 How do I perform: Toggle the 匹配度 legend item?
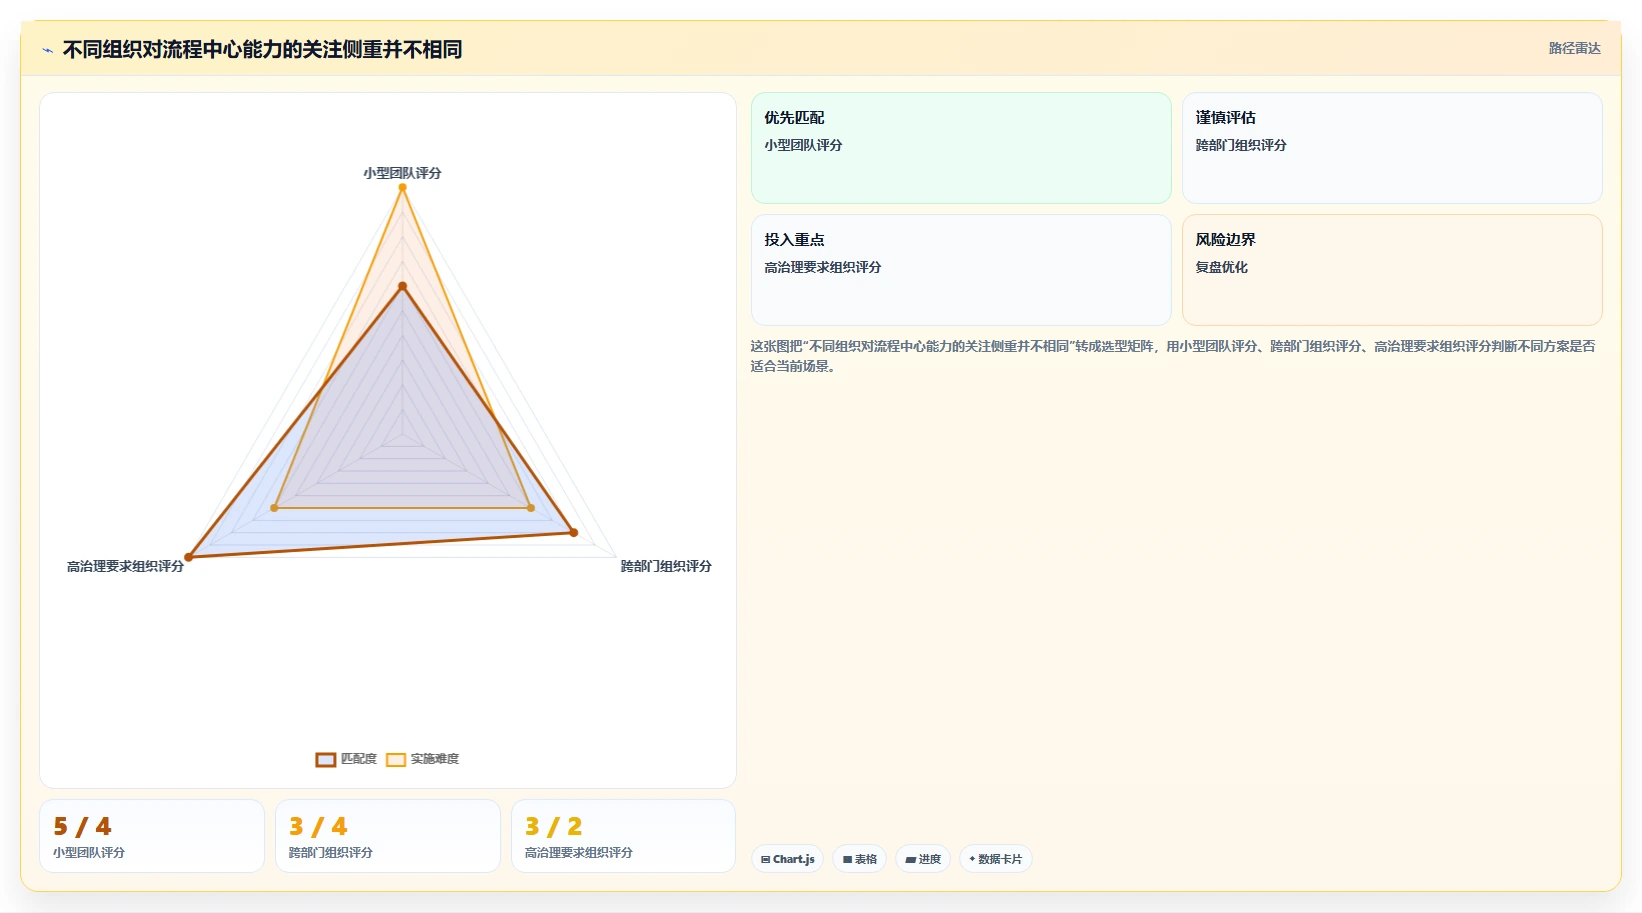coord(347,759)
